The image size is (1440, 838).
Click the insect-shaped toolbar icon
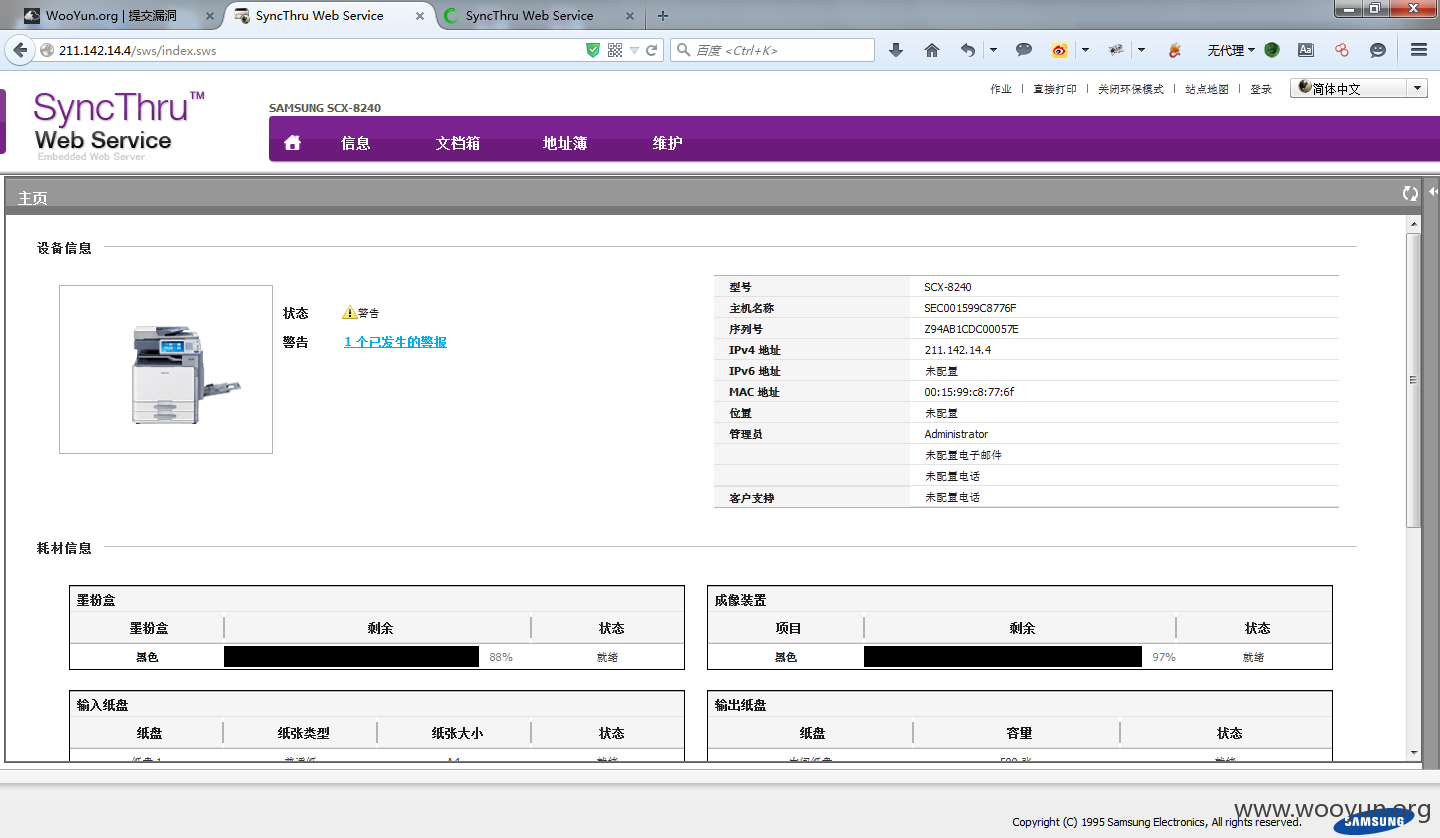[x=1116, y=50]
